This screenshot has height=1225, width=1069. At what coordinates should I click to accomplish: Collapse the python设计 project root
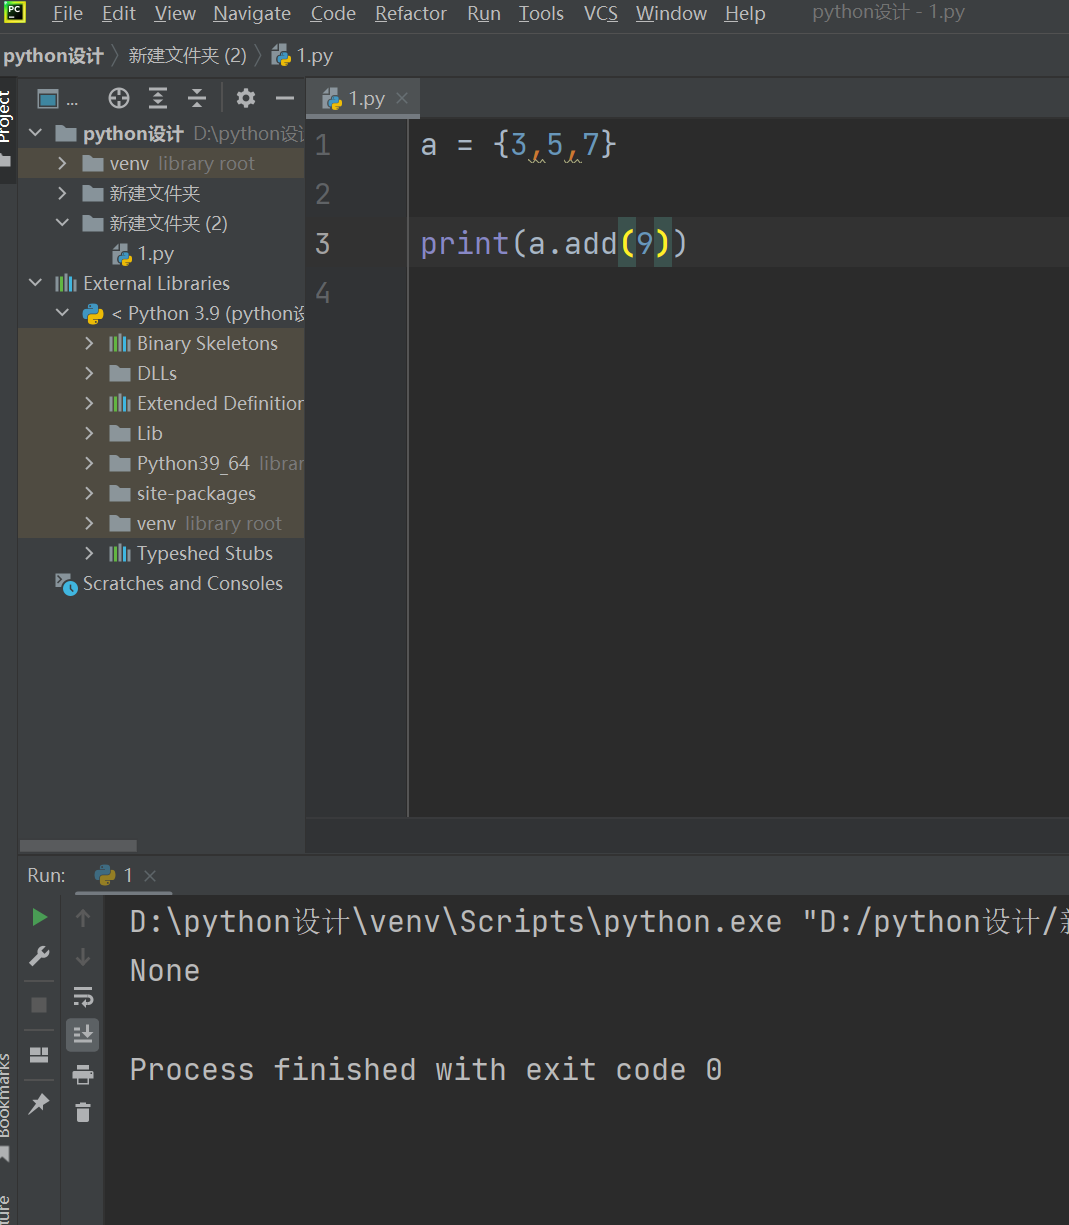[36, 133]
